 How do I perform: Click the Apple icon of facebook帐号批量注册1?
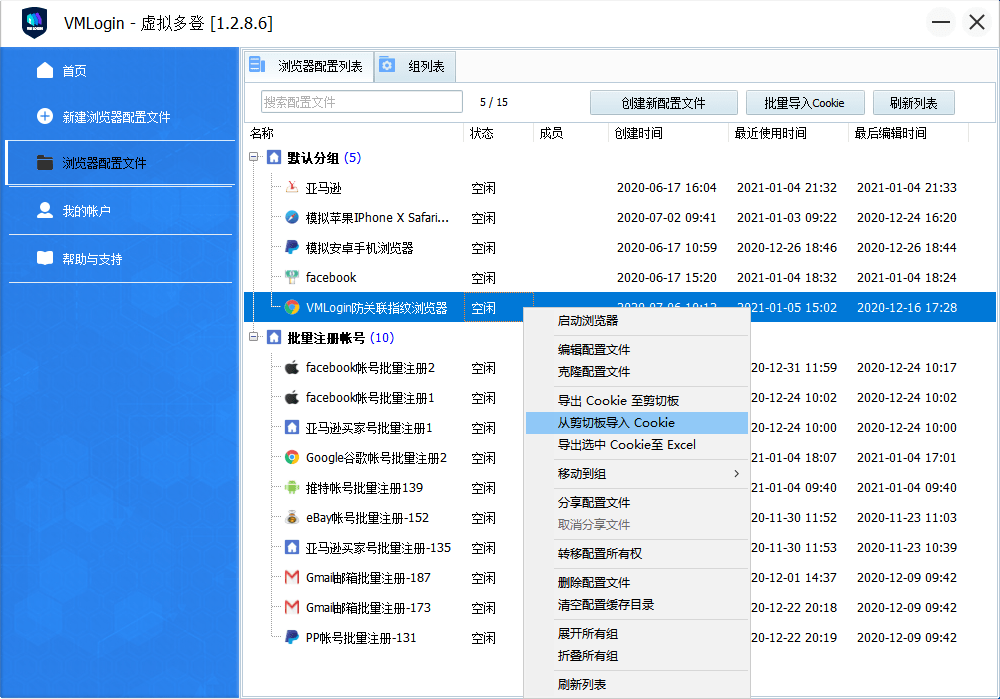291,397
